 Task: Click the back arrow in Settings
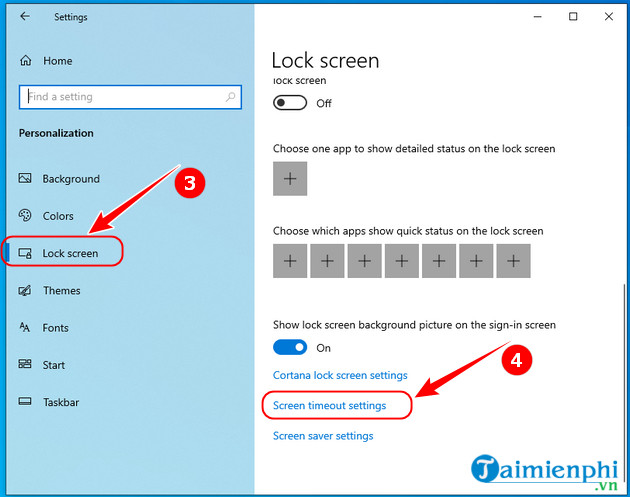click(x=24, y=17)
